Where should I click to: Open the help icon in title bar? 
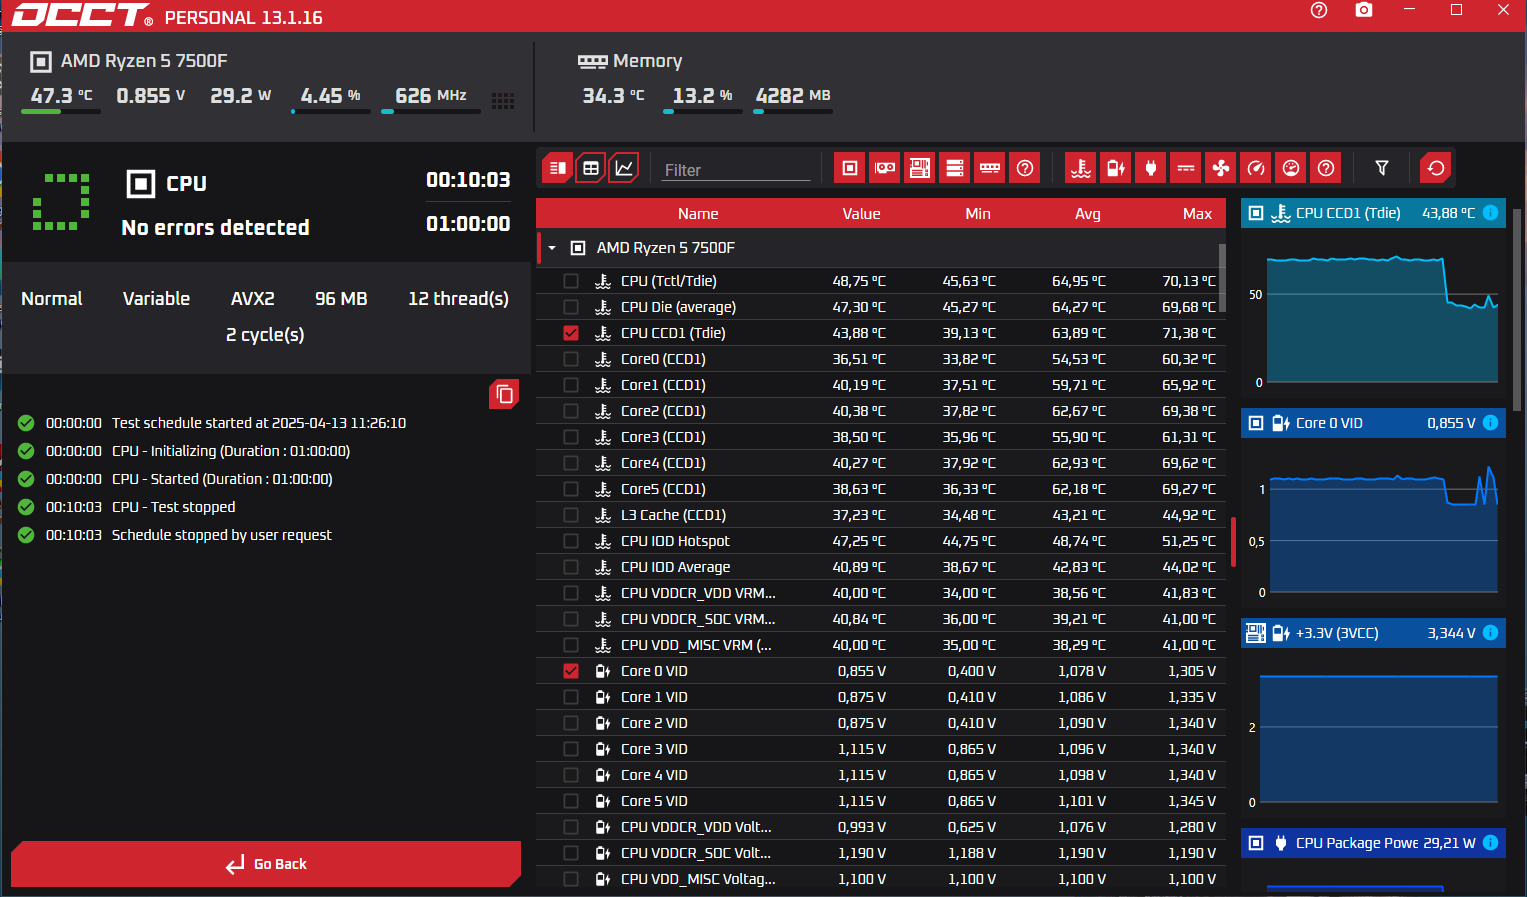click(x=1319, y=10)
